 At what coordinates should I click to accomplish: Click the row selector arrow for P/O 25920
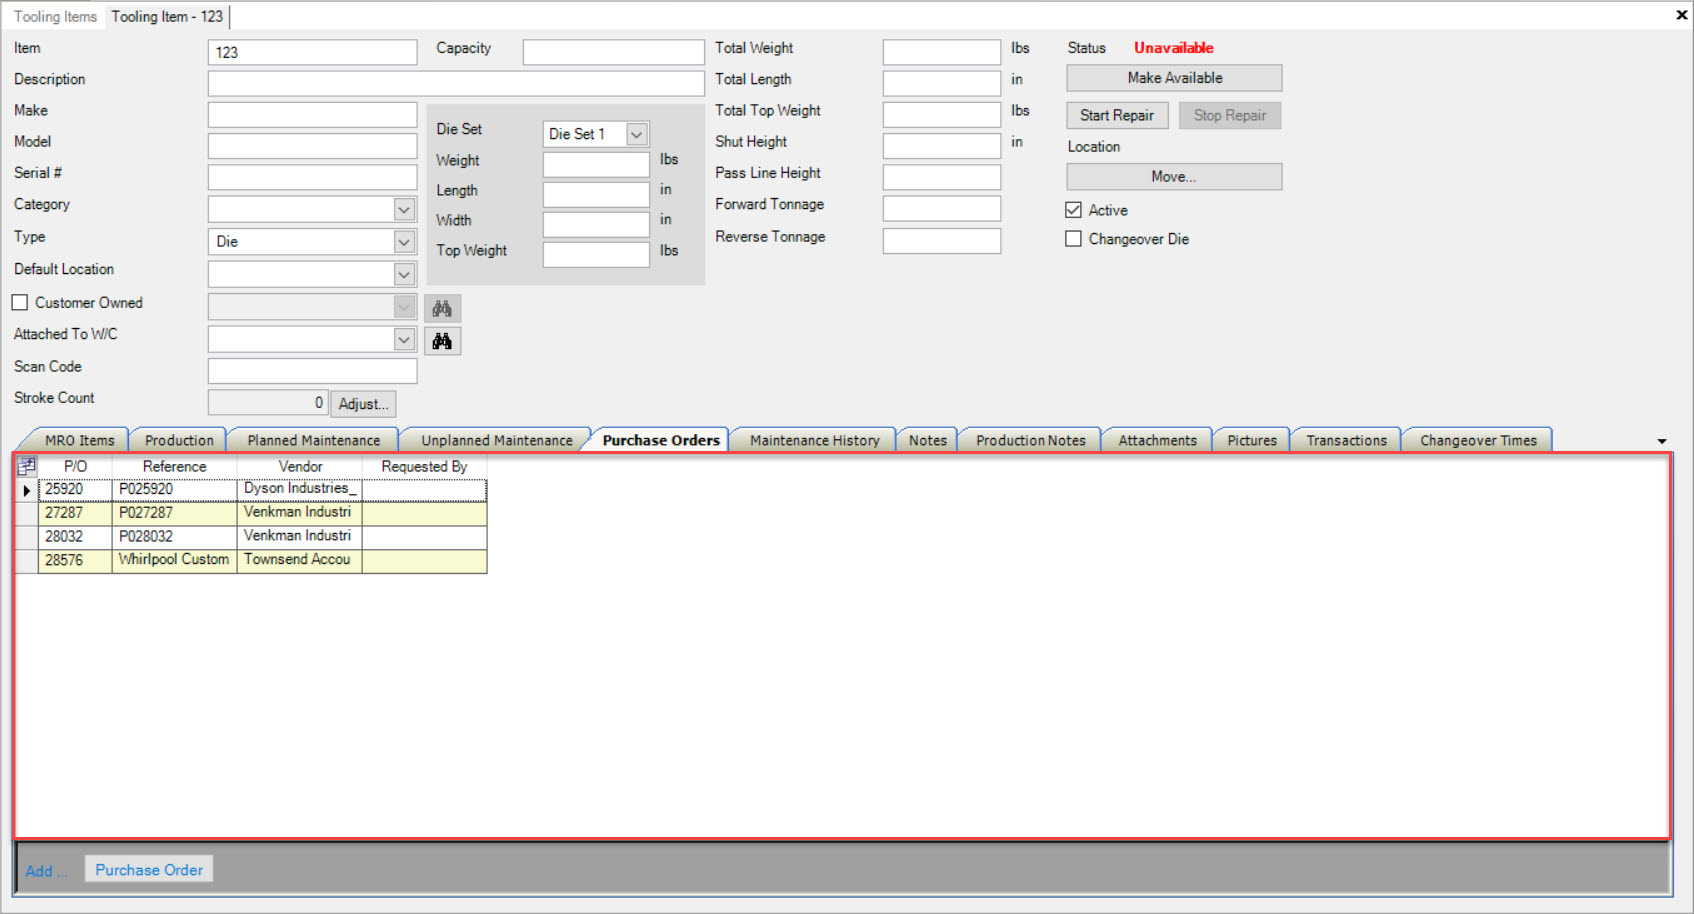27,490
